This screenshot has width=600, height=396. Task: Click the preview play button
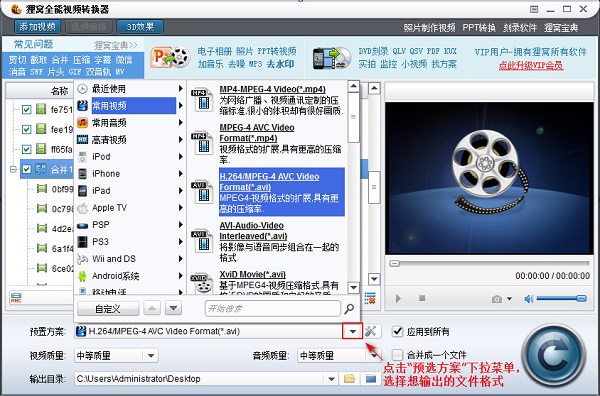tap(398, 298)
